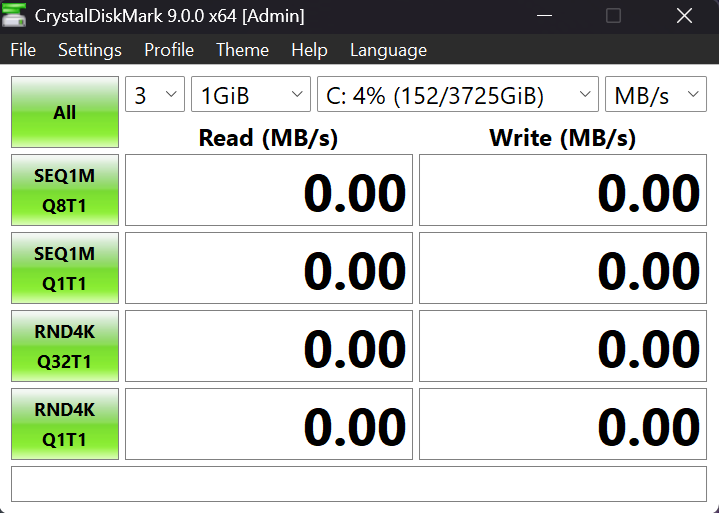Click the empty comment field at bottom
The height and width of the screenshot is (513, 719).
[x=359, y=484]
